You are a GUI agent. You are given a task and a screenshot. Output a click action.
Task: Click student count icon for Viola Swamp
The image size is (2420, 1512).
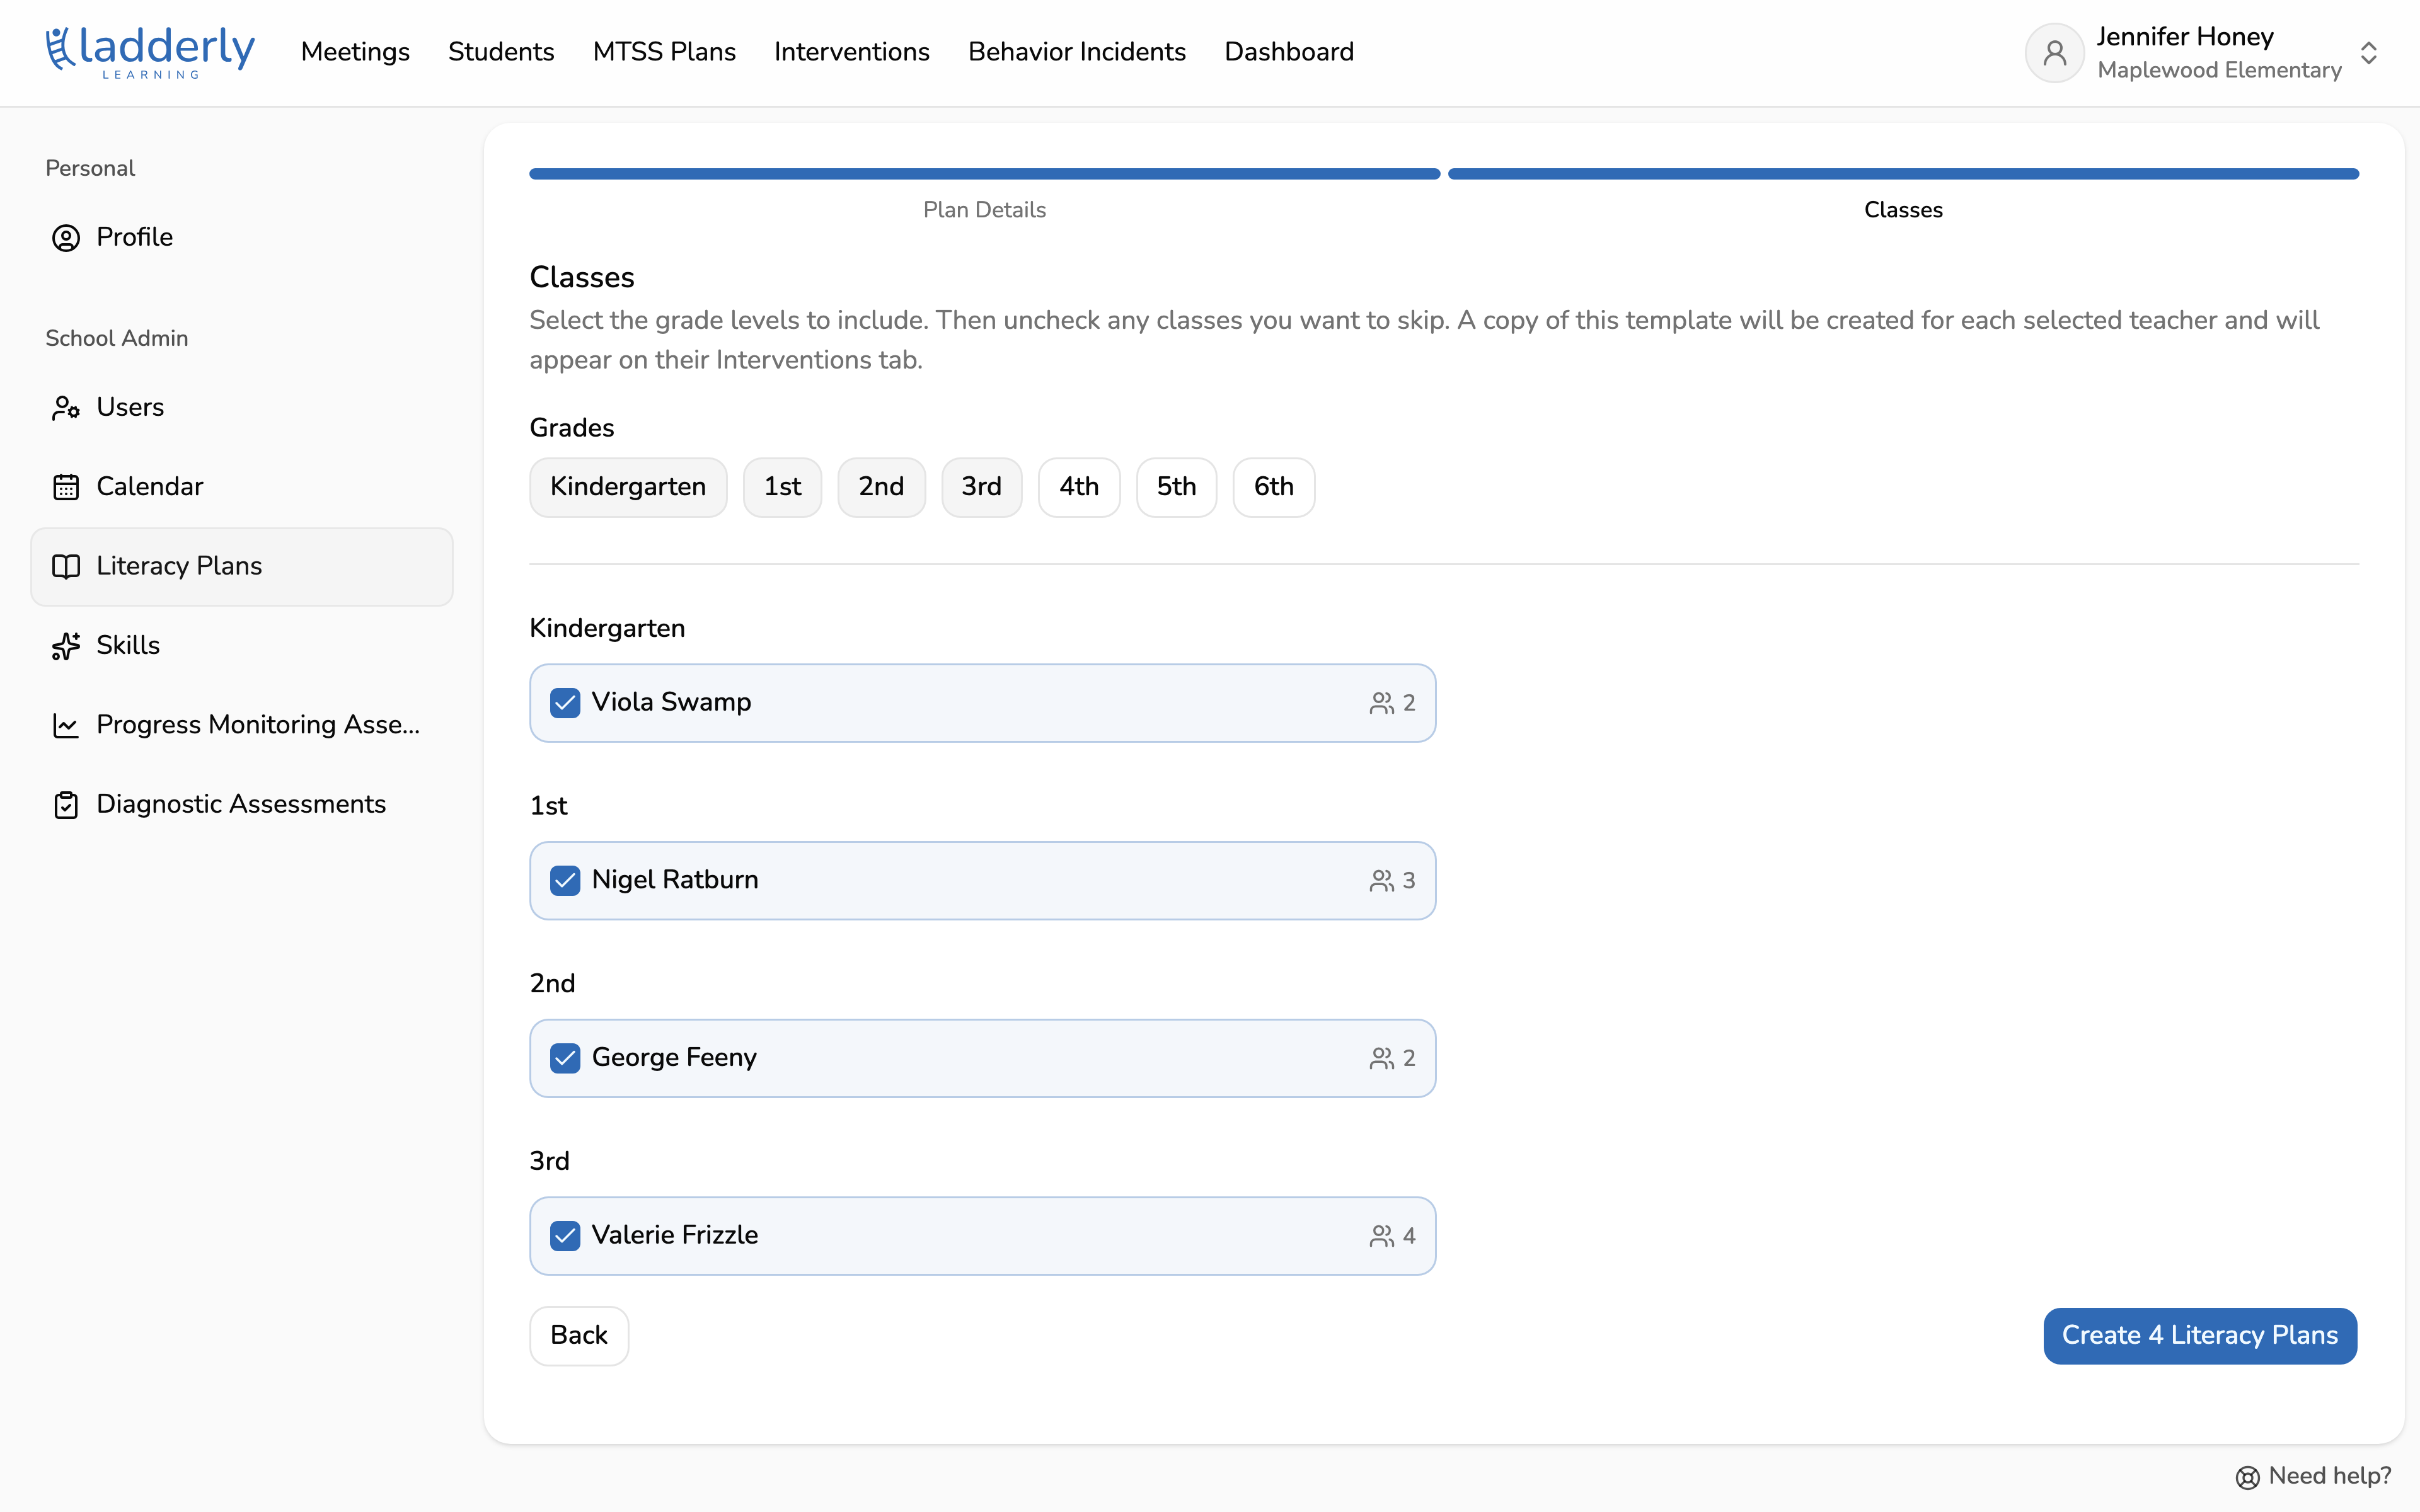point(1382,703)
